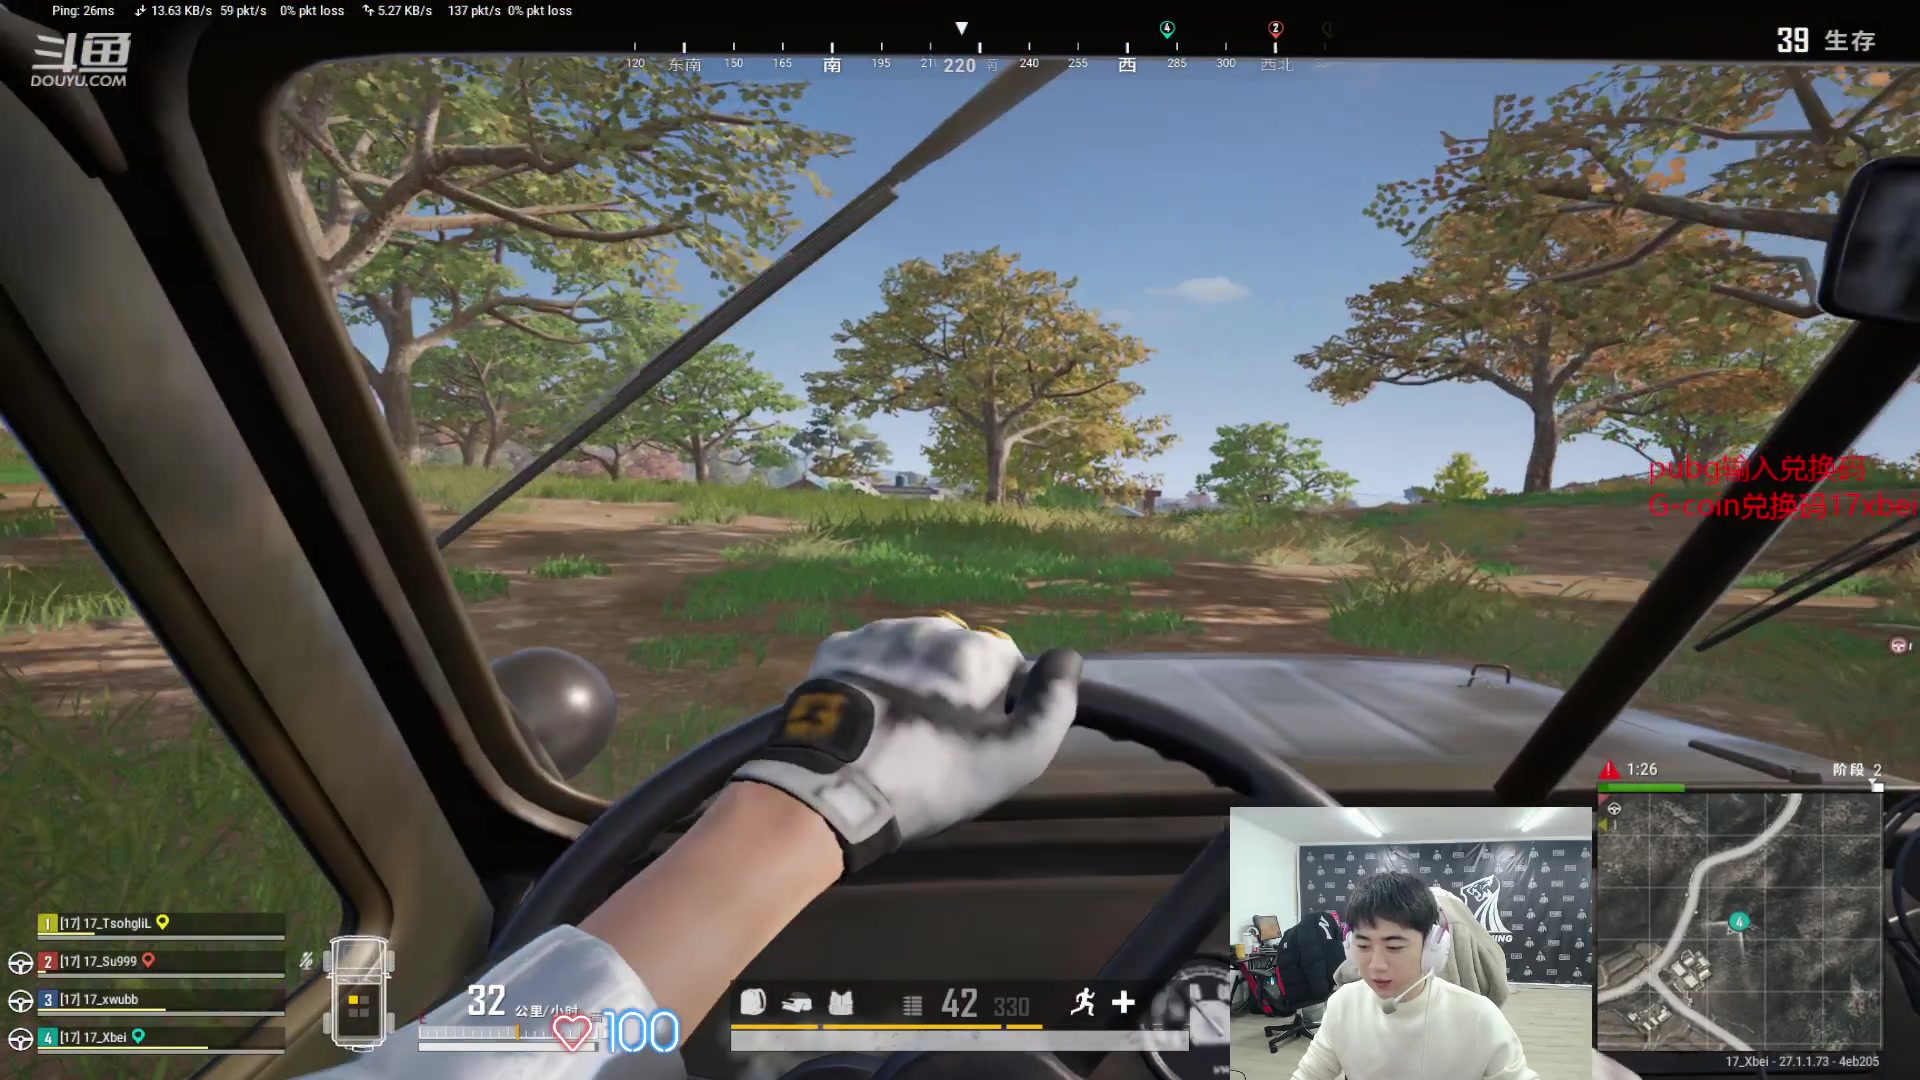Screen dimensions: 1920x1080
Task: Click the plus heal boost icon
Action: click(x=1123, y=1002)
